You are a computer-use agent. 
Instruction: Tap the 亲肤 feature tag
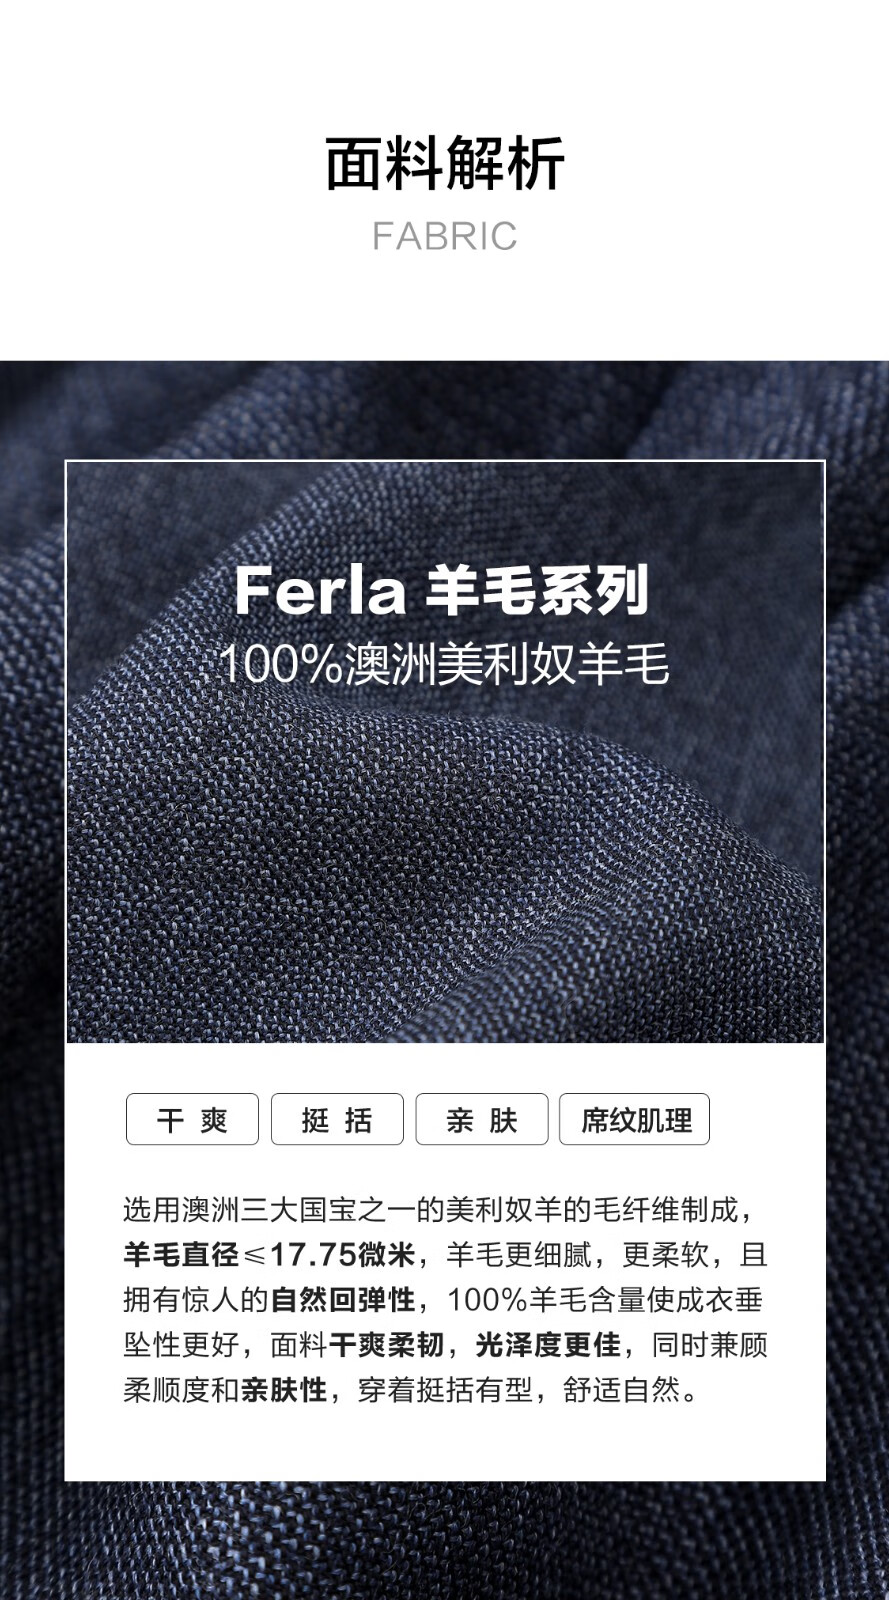coord(482,1119)
